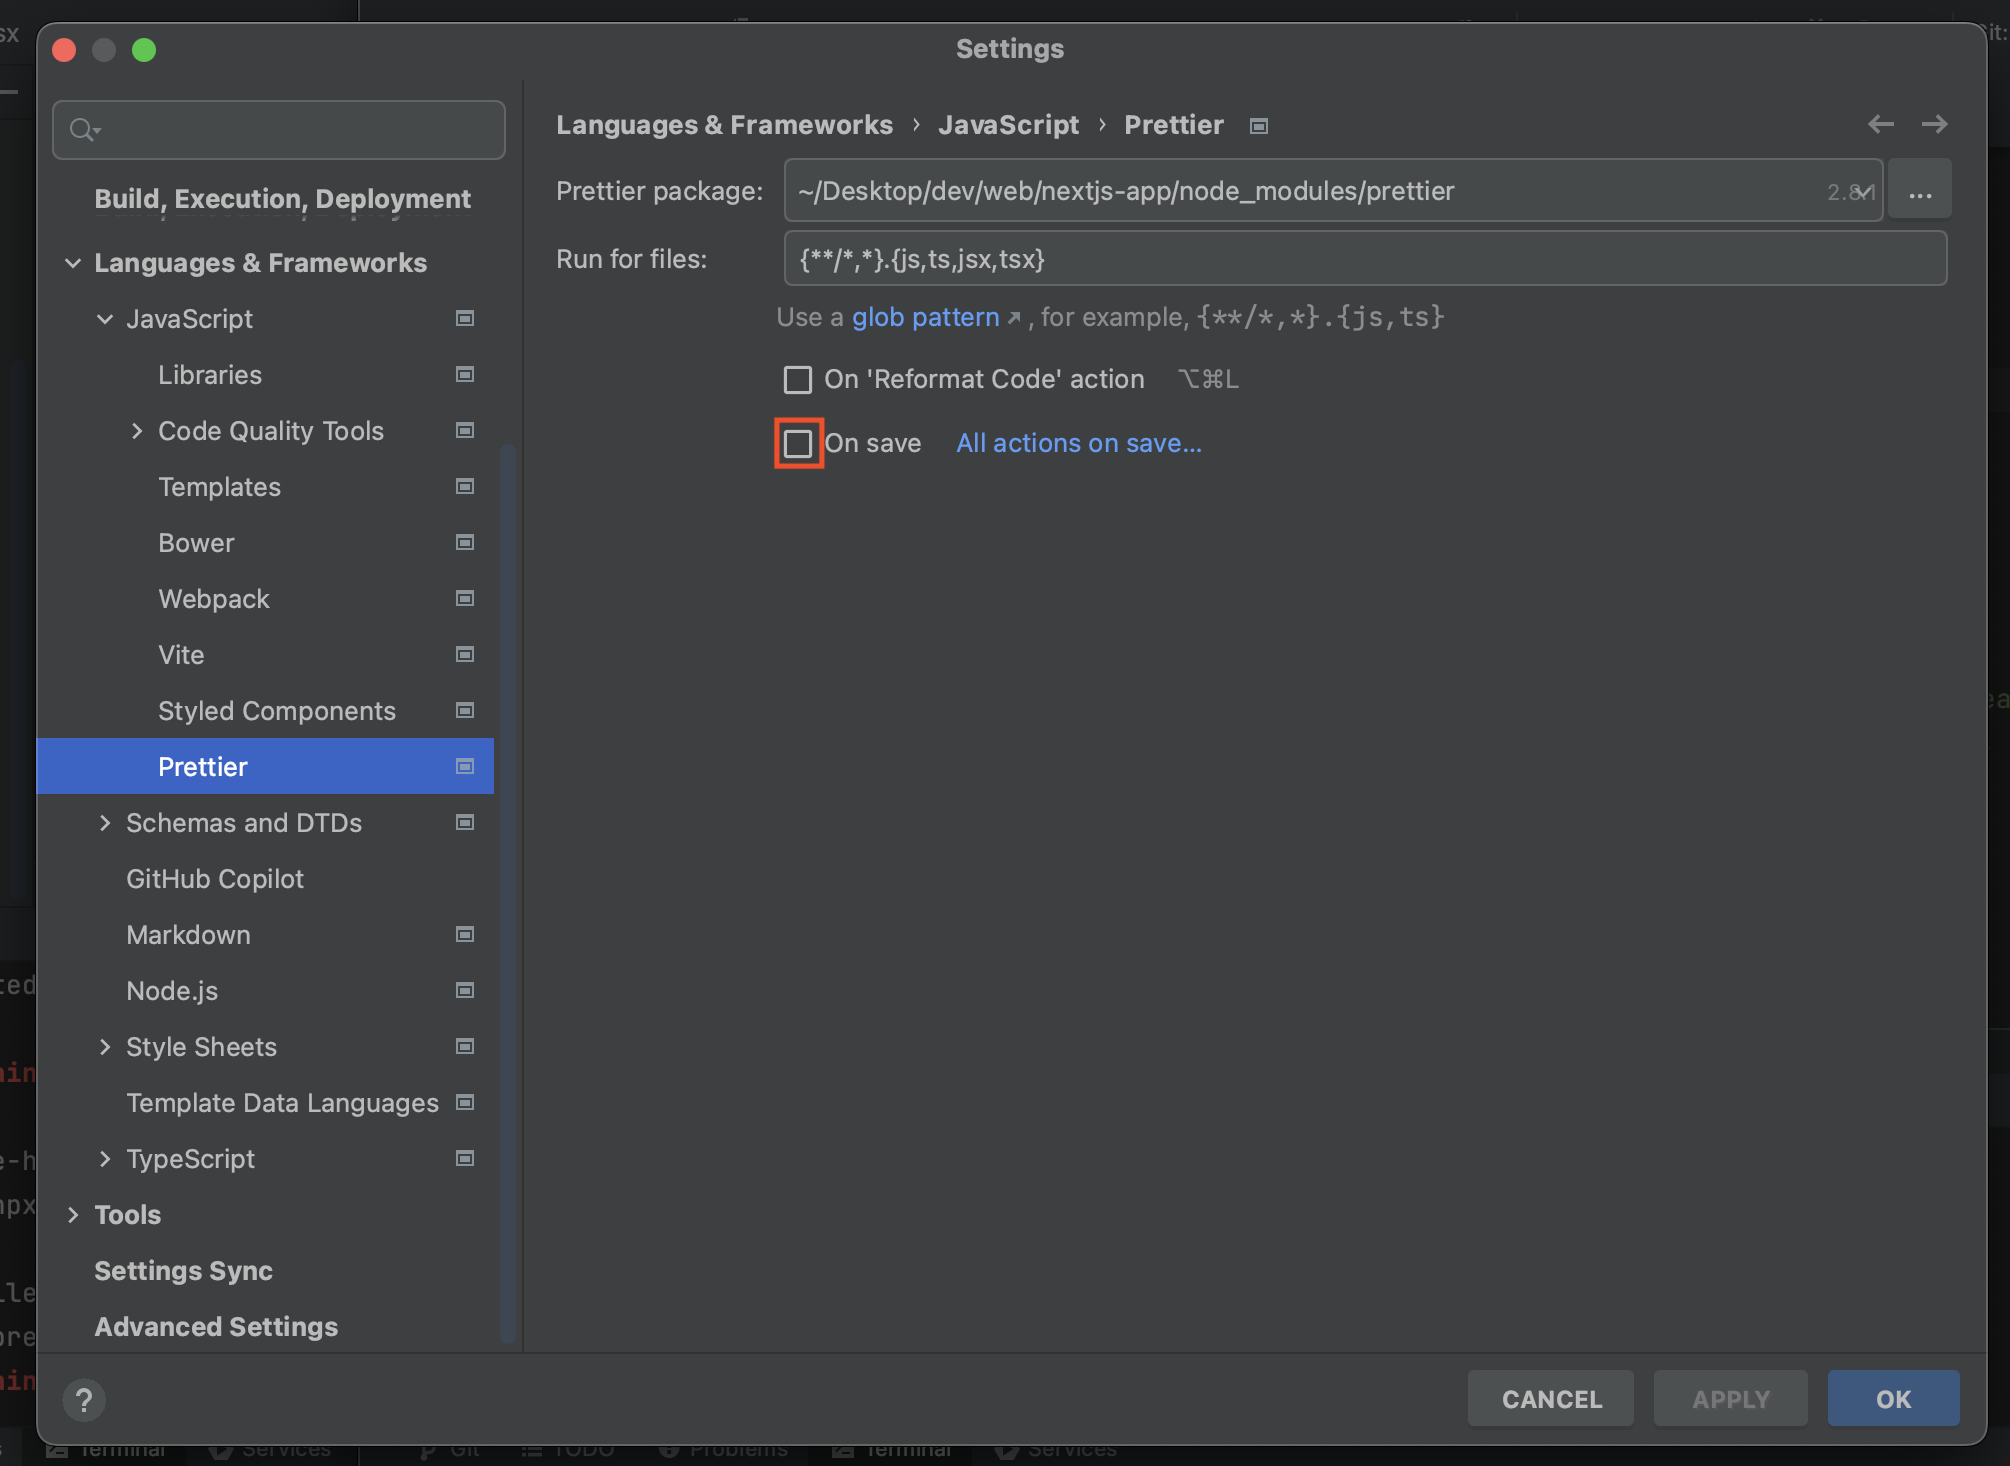Collapse the JavaScript tree node

tap(105, 319)
